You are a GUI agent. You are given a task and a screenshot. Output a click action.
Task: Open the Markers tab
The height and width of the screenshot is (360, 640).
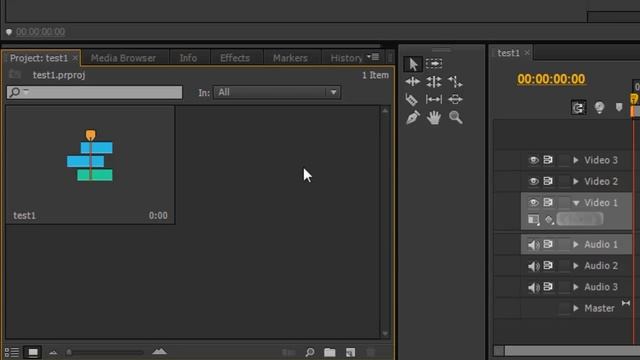coord(290,58)
